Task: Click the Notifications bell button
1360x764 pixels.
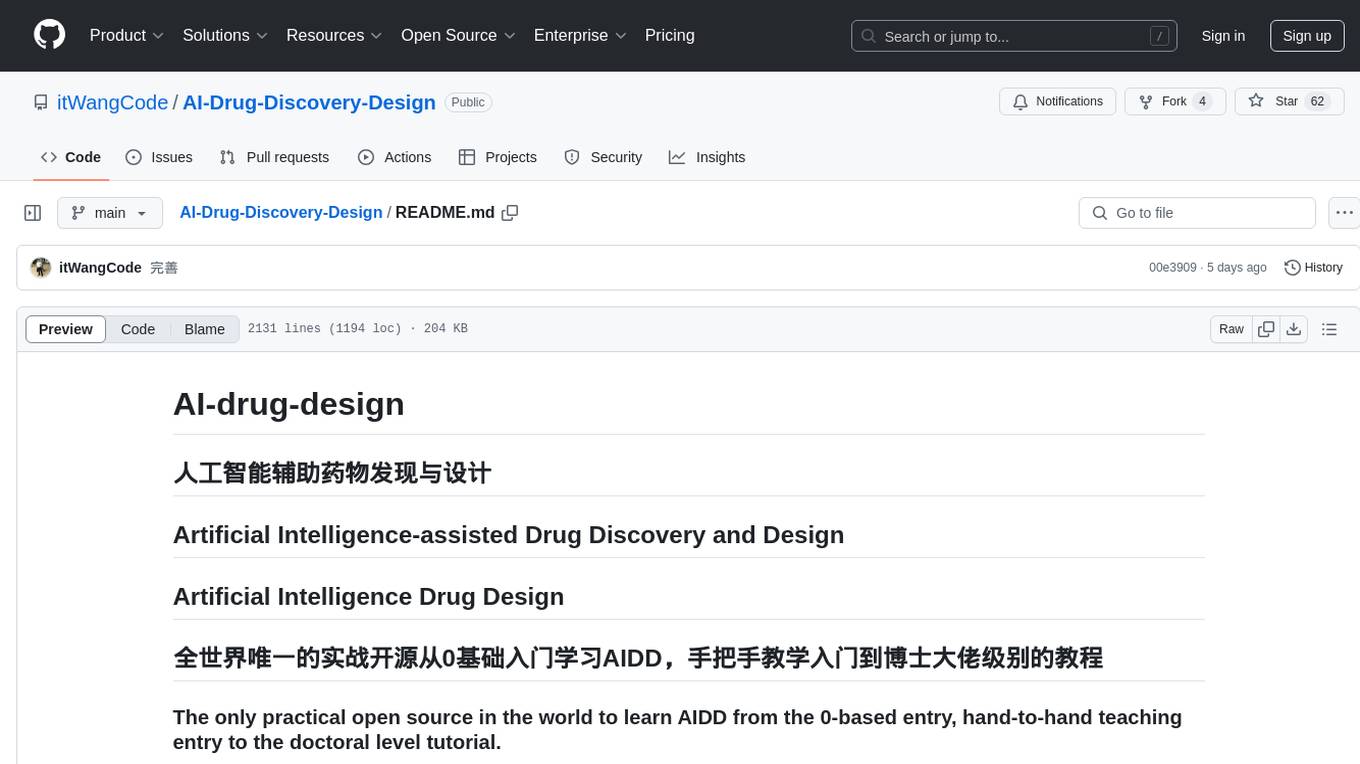Action: tap(1058, 101)
